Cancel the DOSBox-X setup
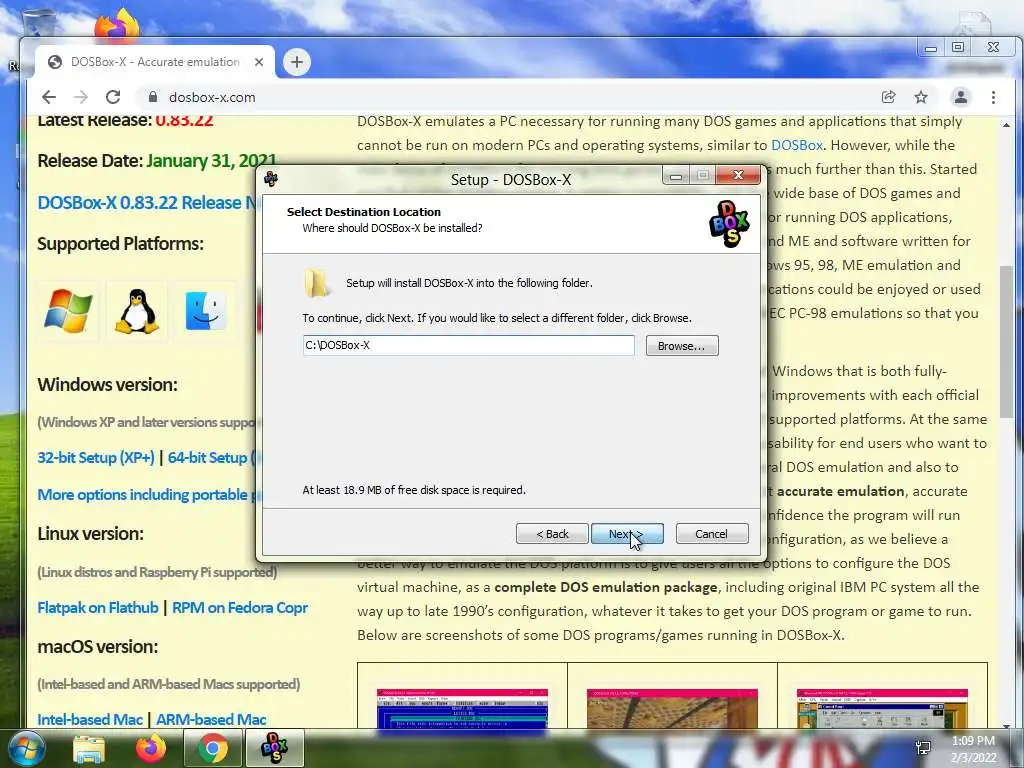This screenshot has width=1024, height=768. click(712, 534)
